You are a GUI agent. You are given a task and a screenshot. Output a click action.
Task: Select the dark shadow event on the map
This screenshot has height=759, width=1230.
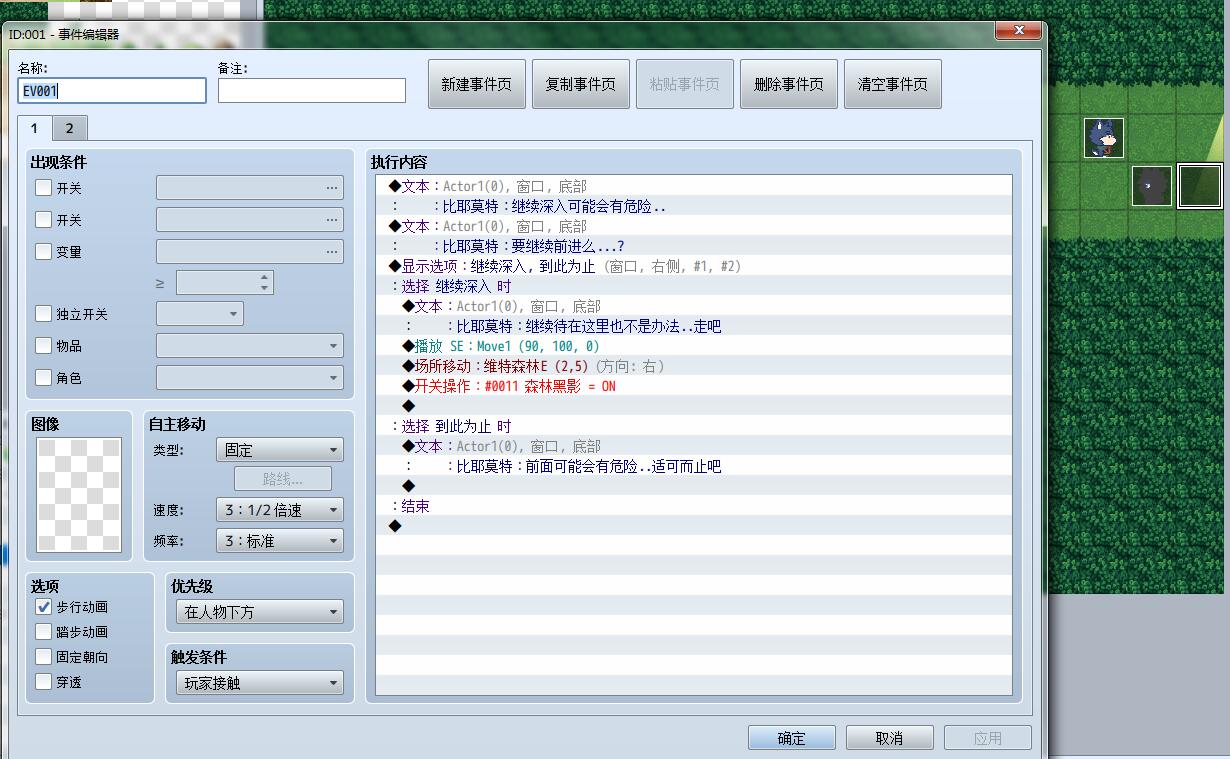point(1152,186)
